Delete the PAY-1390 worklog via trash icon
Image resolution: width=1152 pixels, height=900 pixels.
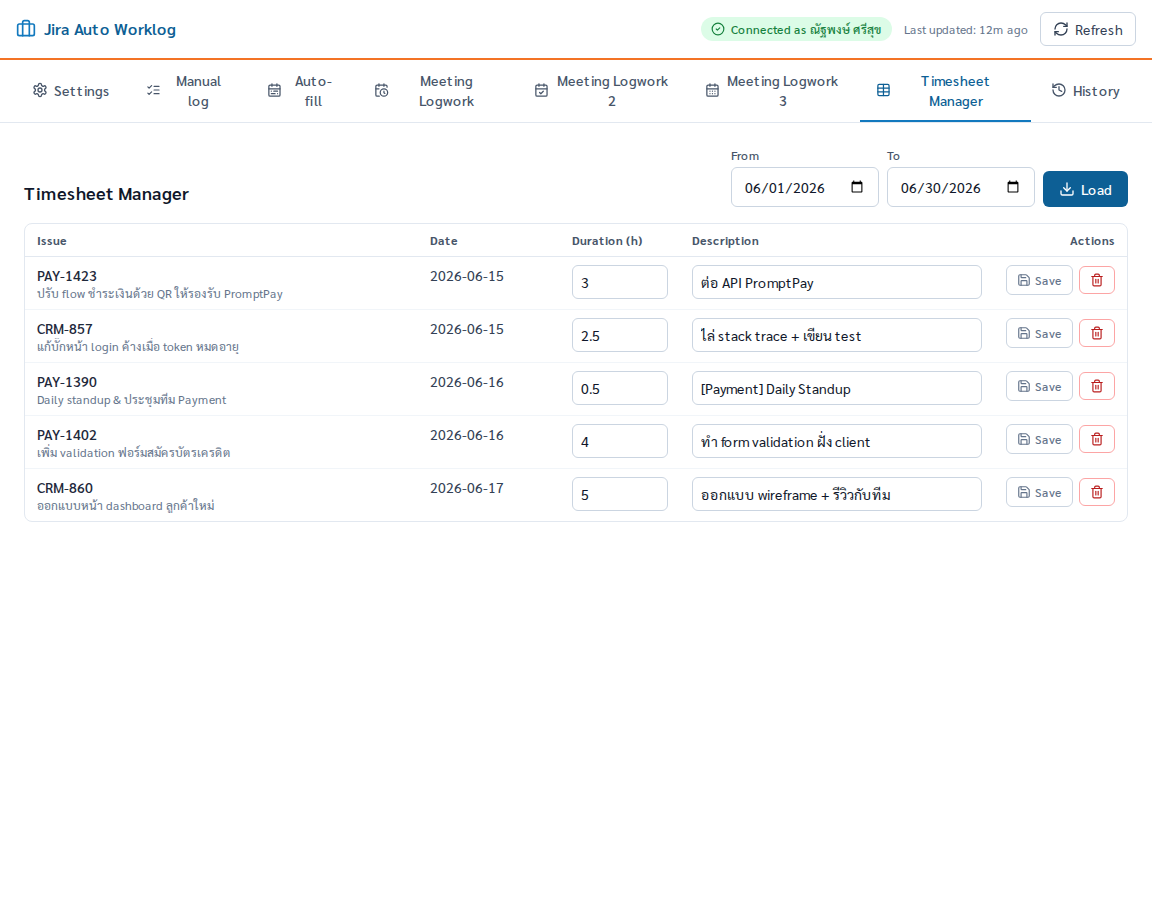pos(1096,386)
